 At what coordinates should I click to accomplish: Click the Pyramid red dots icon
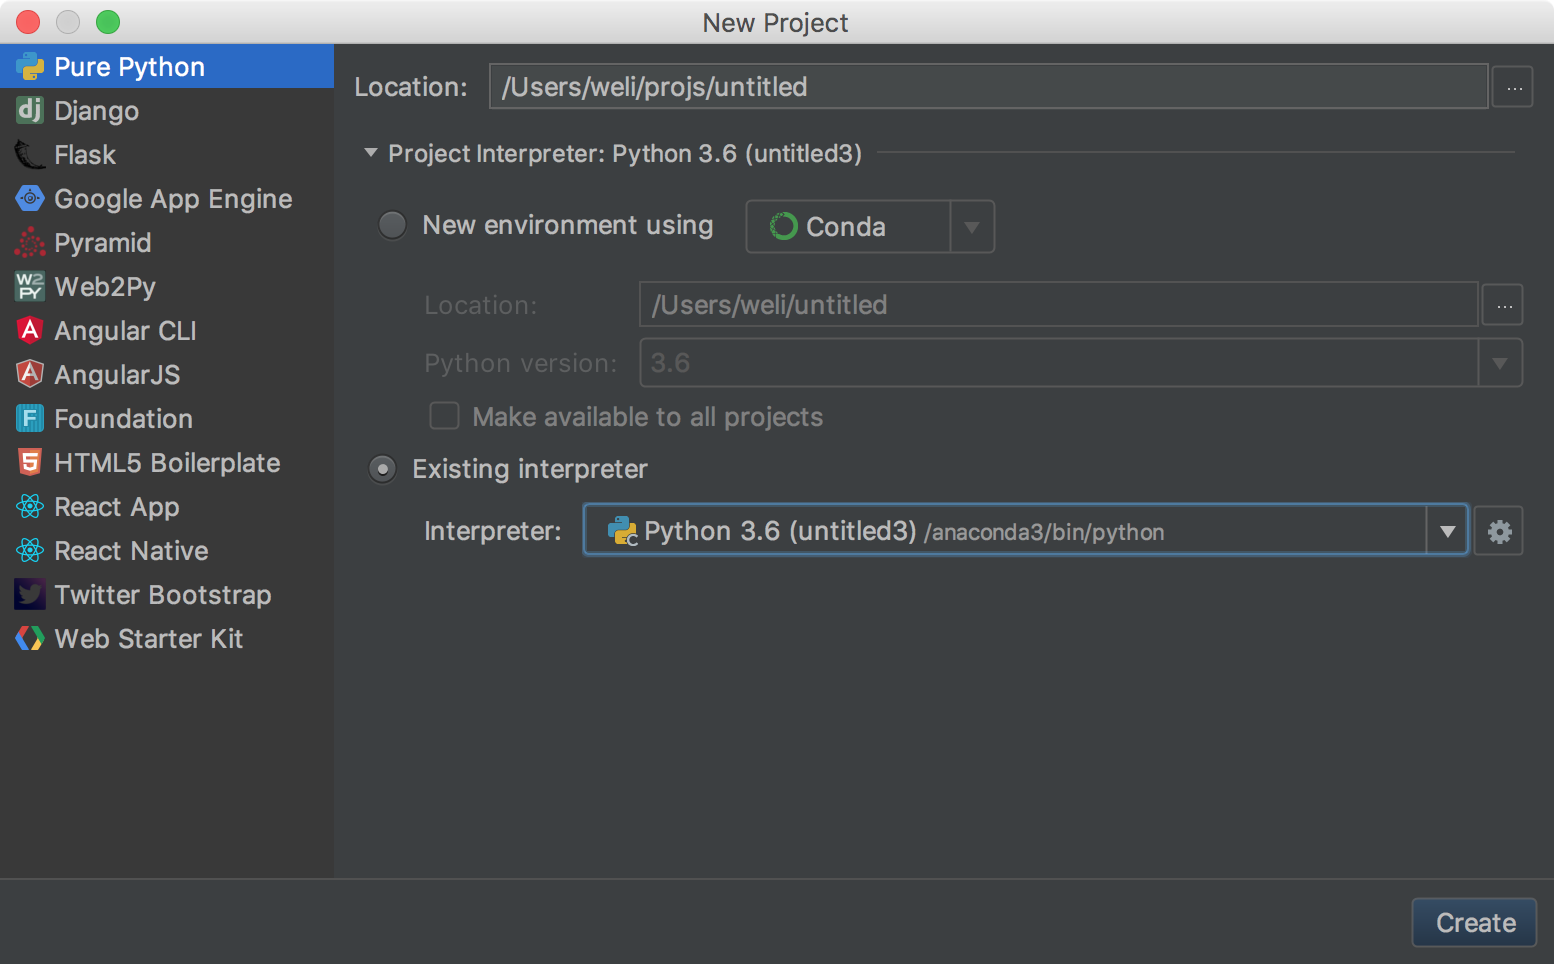[30, 242]
